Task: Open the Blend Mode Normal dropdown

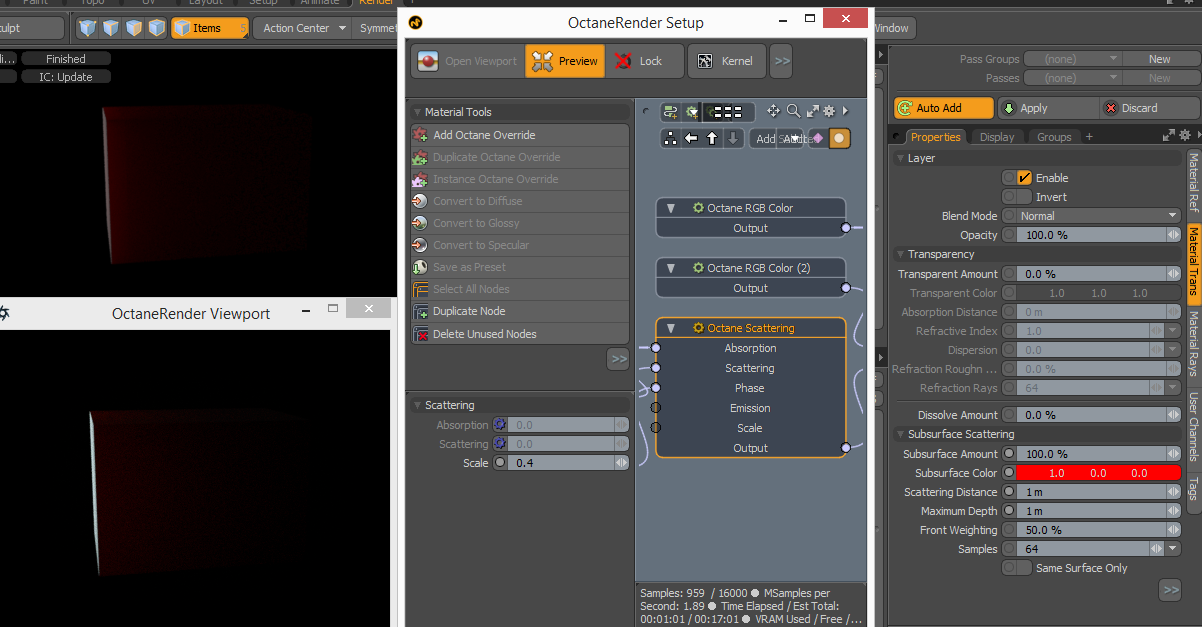Action: pos(1099,216)
